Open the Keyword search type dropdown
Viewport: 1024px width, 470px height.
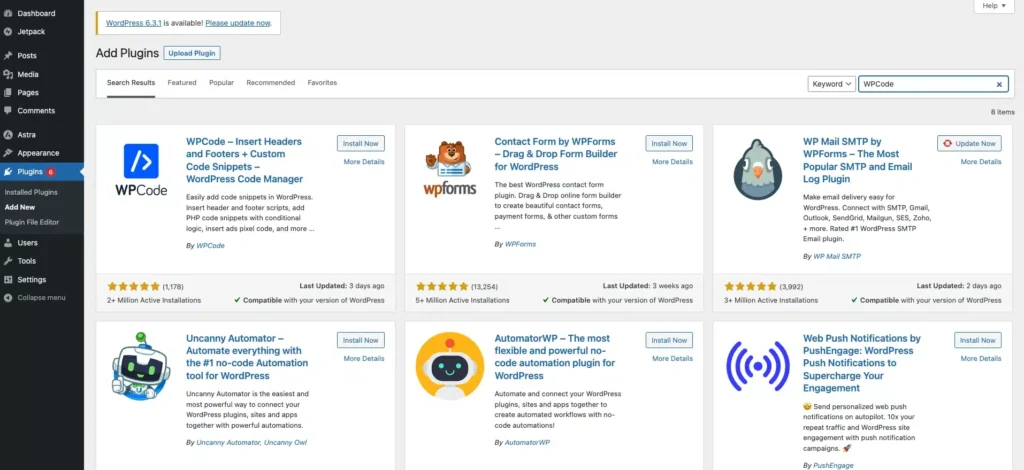[831, 84]
